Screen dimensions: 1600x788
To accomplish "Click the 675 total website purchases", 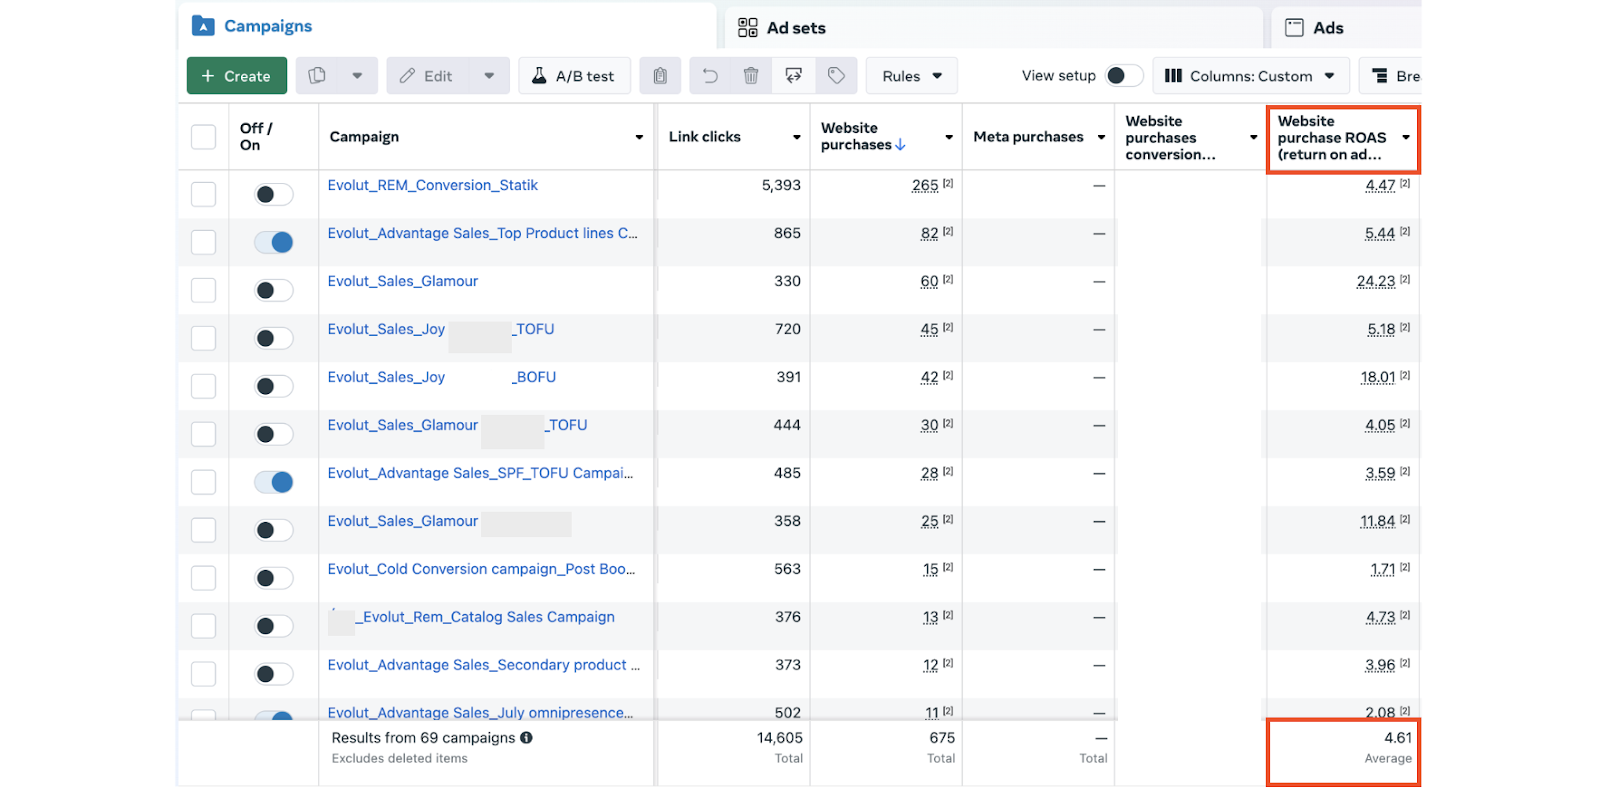I will pos(942,738).
